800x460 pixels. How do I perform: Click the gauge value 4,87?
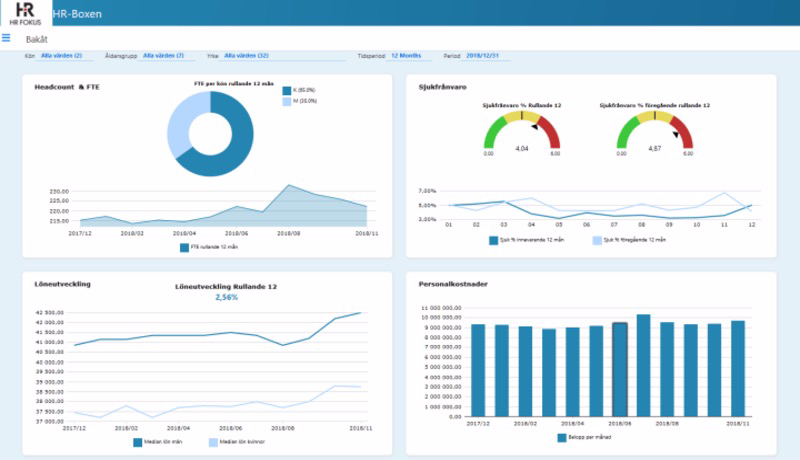pos(655,149)
